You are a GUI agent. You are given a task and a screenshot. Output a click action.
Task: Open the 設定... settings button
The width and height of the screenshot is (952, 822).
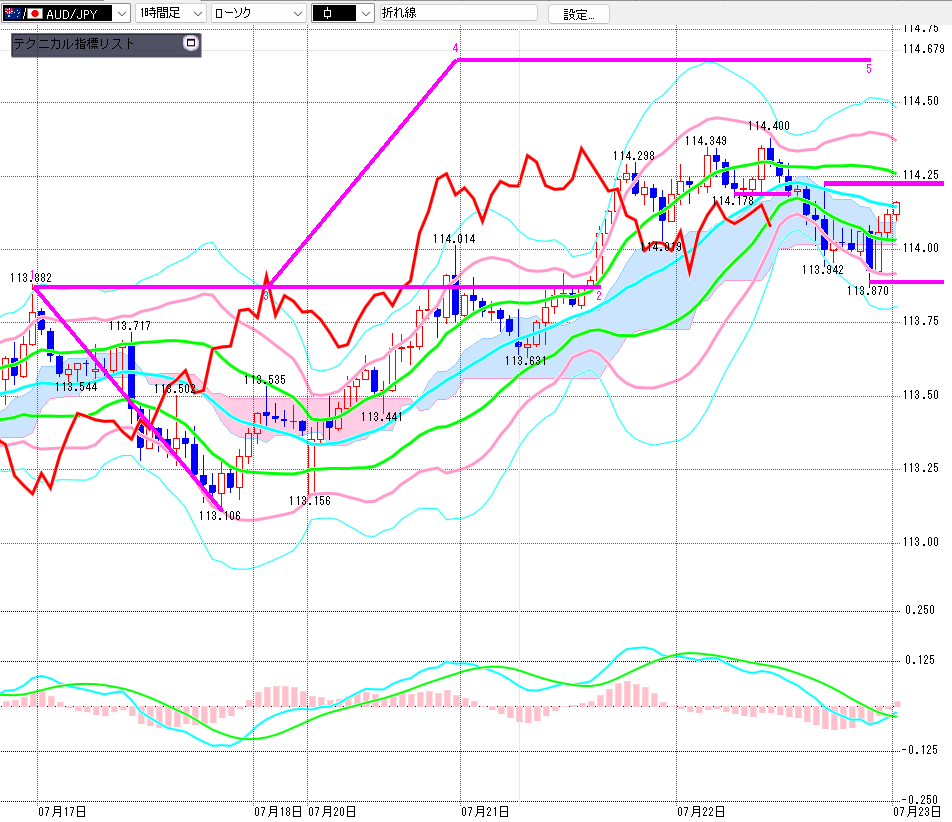[x=579, y=15]
